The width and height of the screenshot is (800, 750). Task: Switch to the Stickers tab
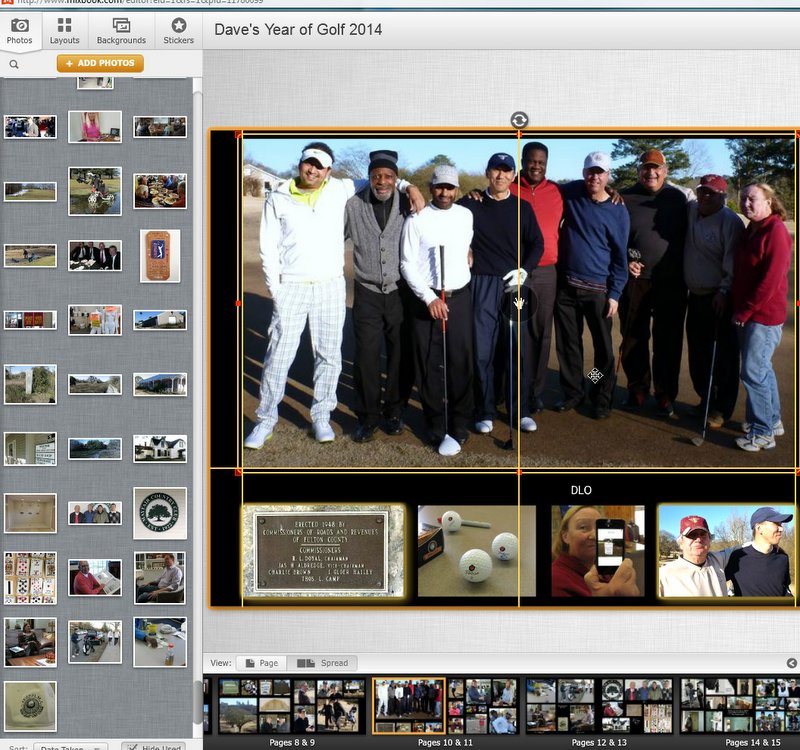pyautogui.click(x=179, y=31)
